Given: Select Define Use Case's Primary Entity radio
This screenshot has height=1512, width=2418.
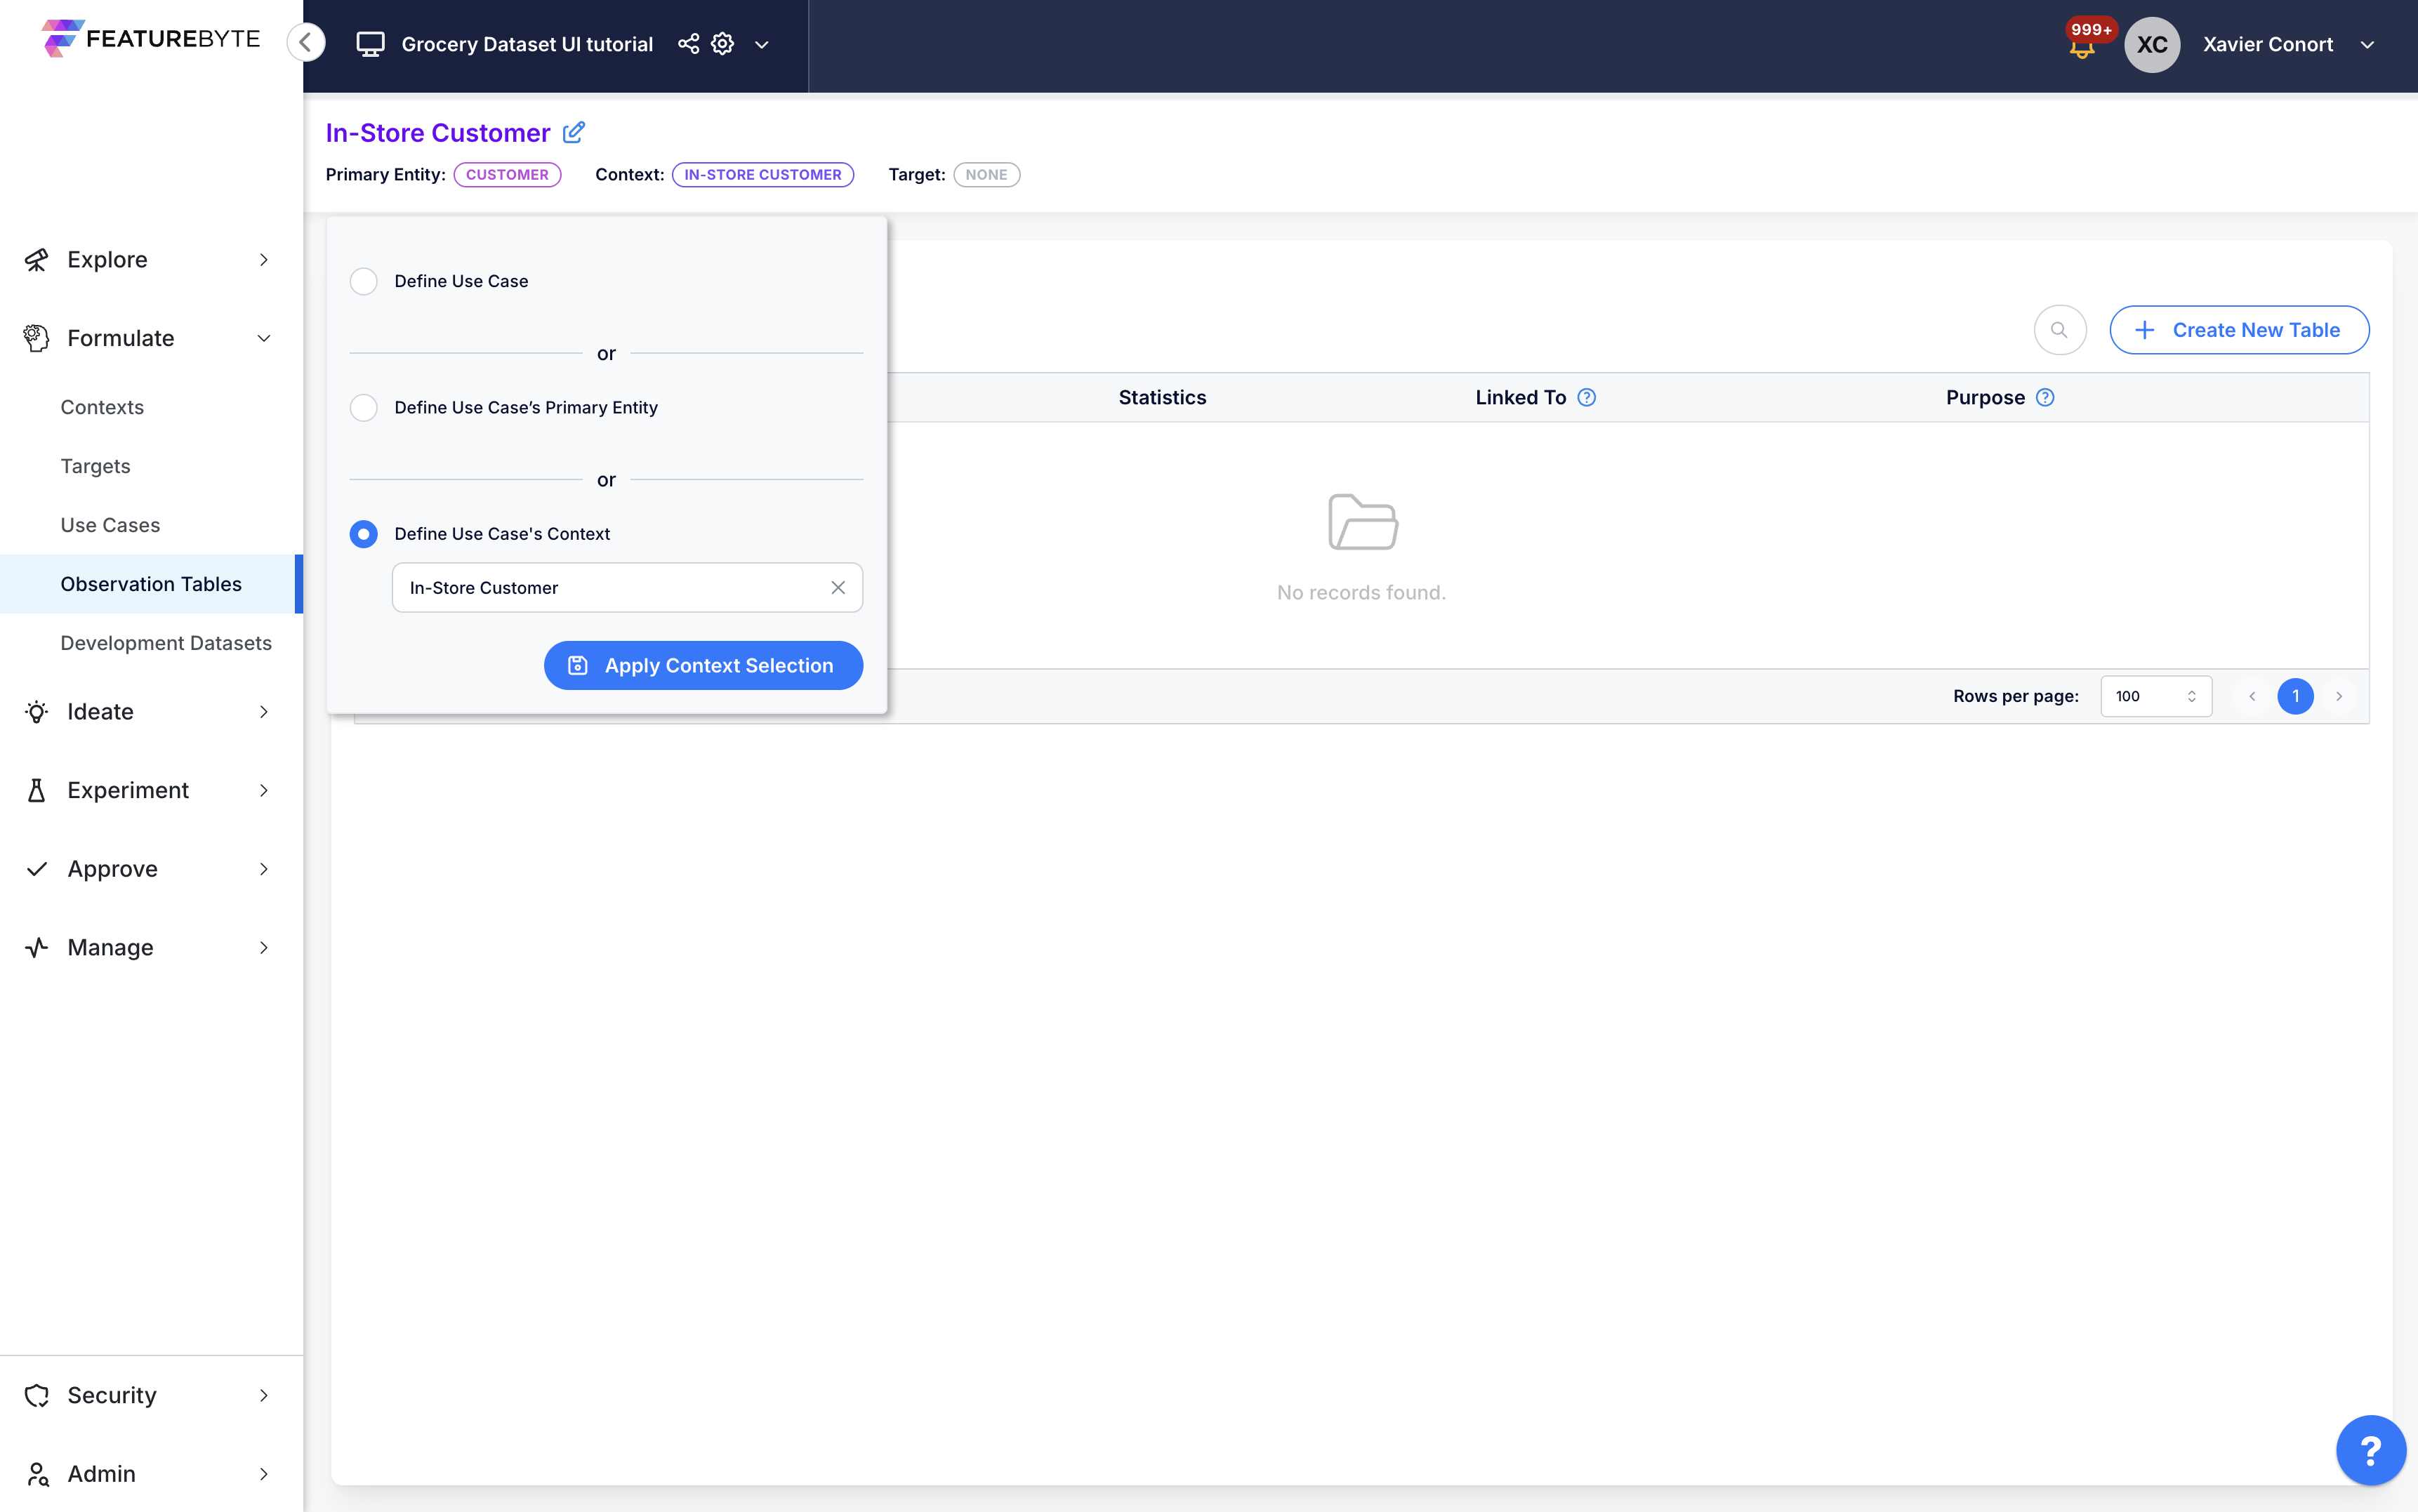Looking at the screenshot, I should tap(364, 407).
